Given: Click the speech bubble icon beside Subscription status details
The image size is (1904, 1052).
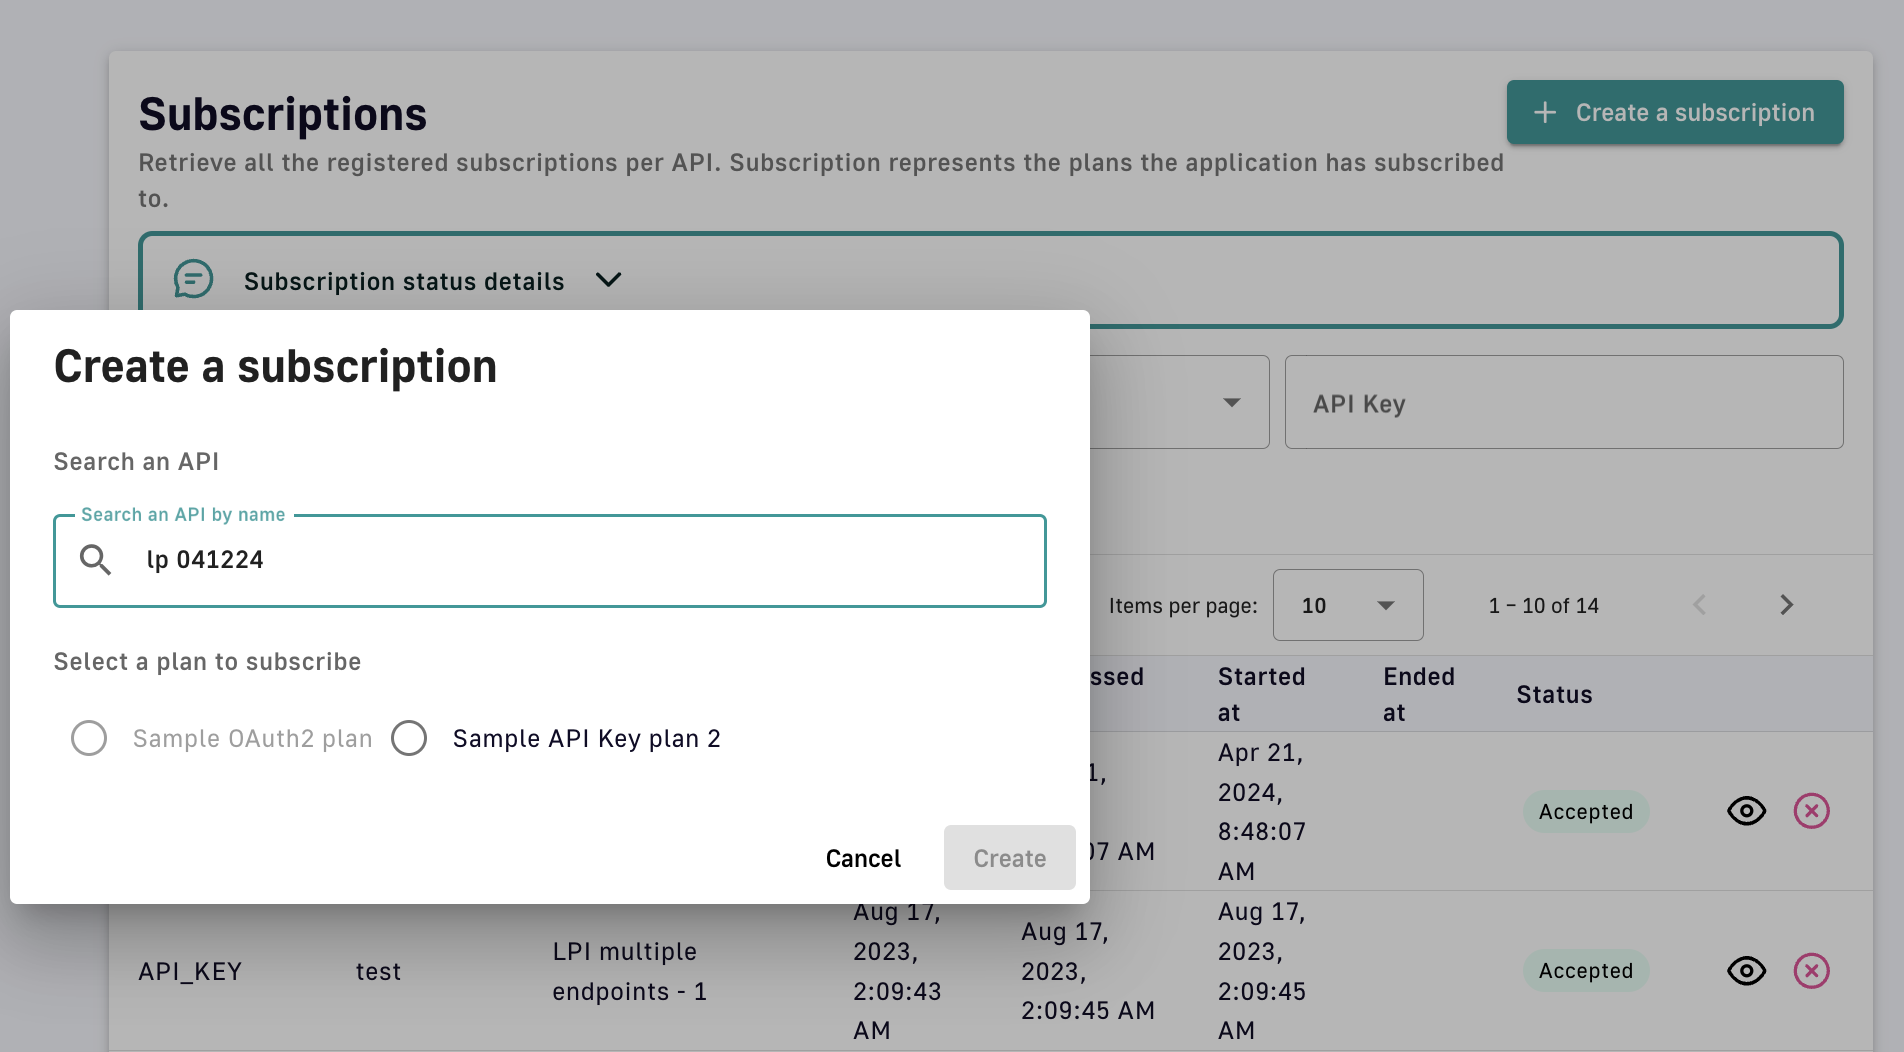Looking at the screenshot, I should pos(193,280).
